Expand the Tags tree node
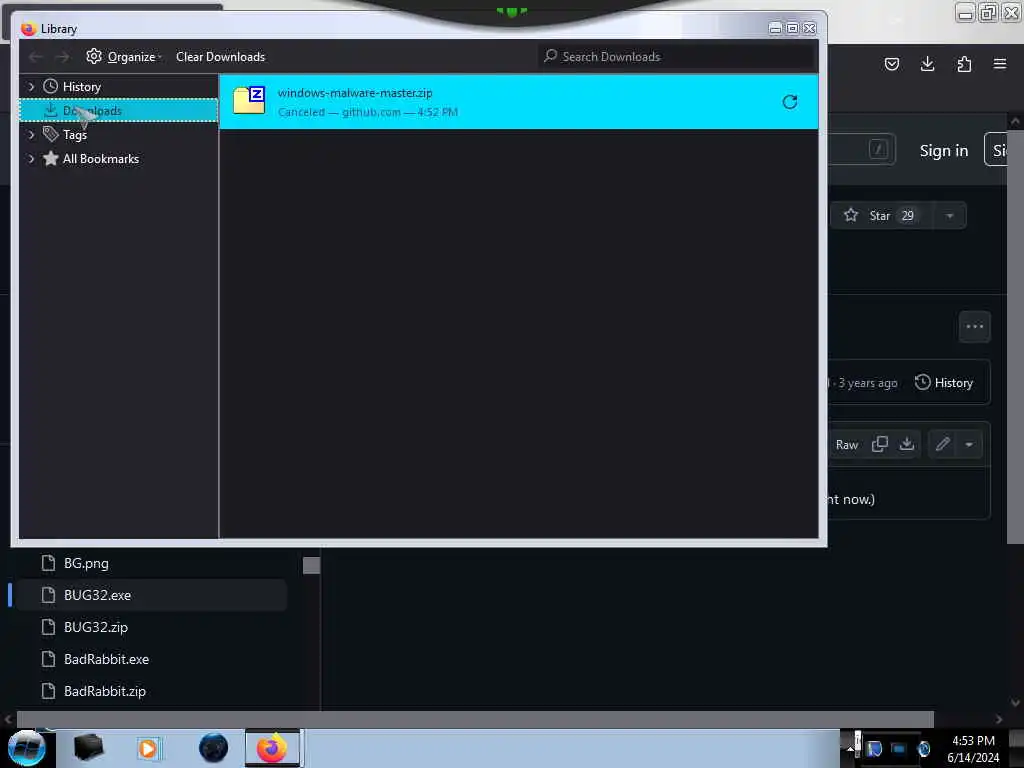The height and width of the screenshot is (768, 1024). pos(31,135)
